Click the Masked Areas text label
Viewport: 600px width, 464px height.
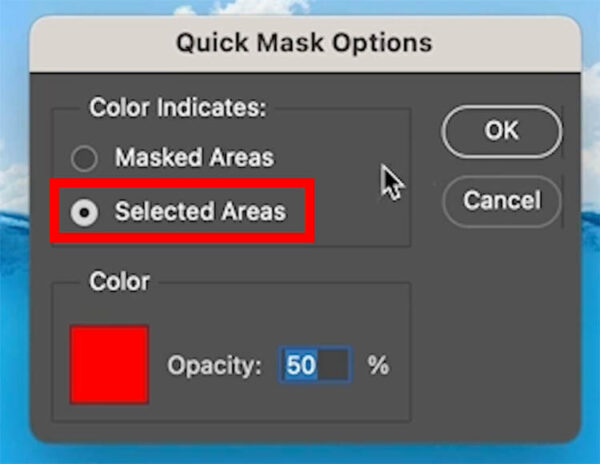click(194, 157)
